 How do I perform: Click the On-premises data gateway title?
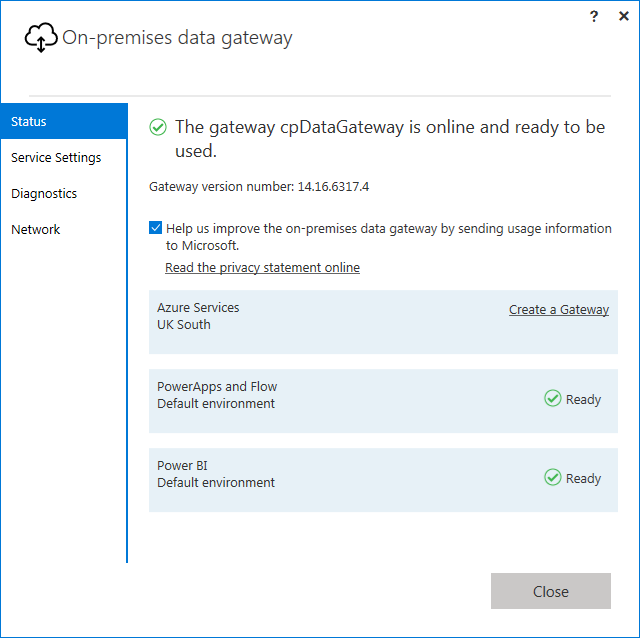(177, 38)
